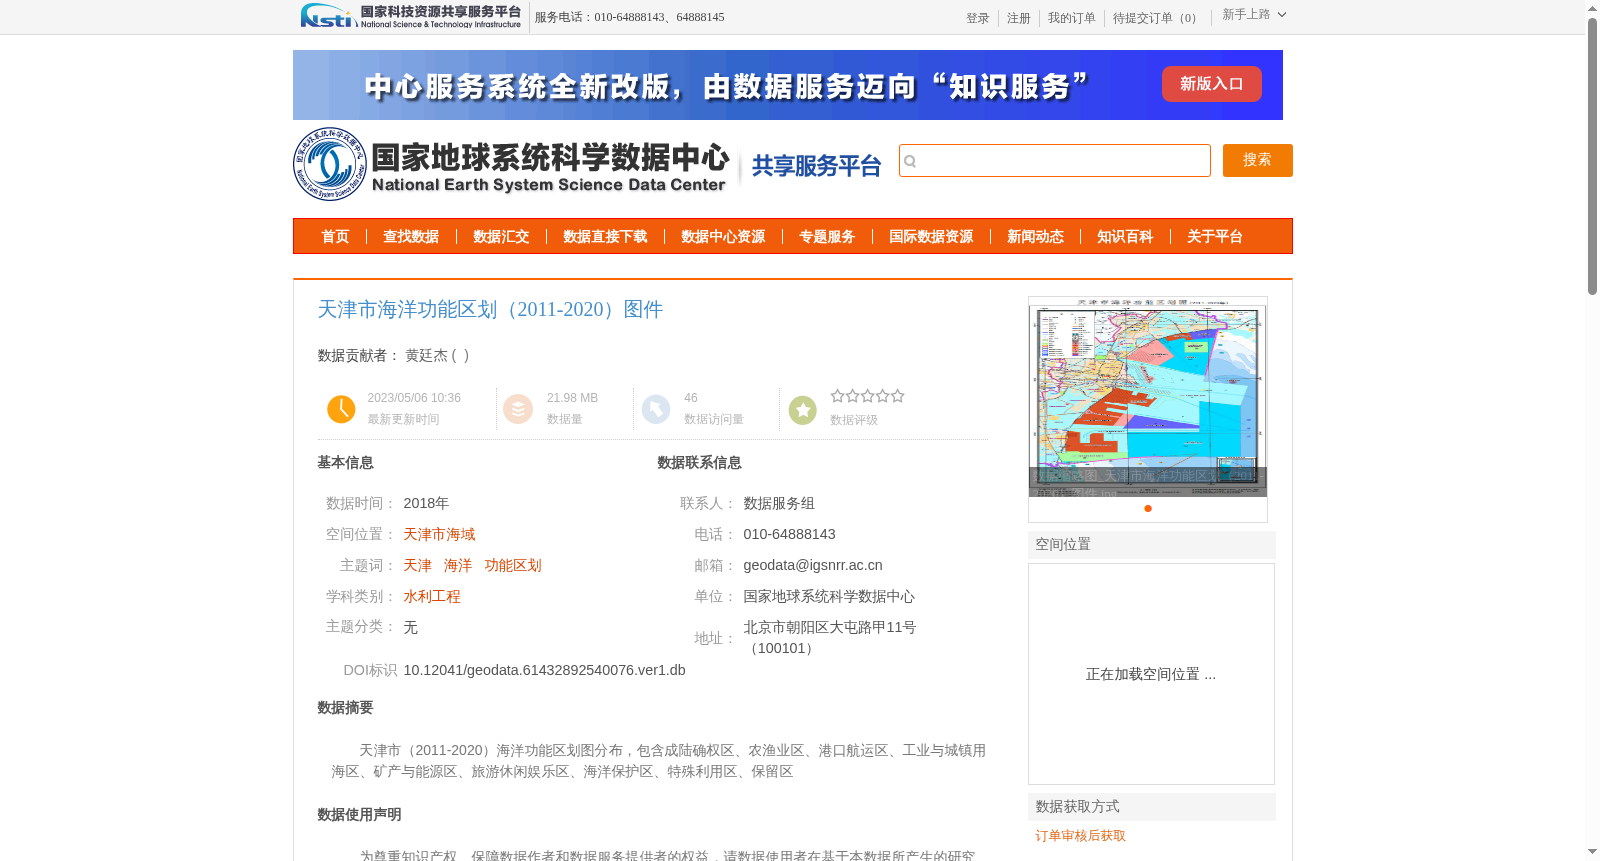Open the 数据汇交 menu
This screenshot has height=861, width=1600.
(x=501, y=237)
